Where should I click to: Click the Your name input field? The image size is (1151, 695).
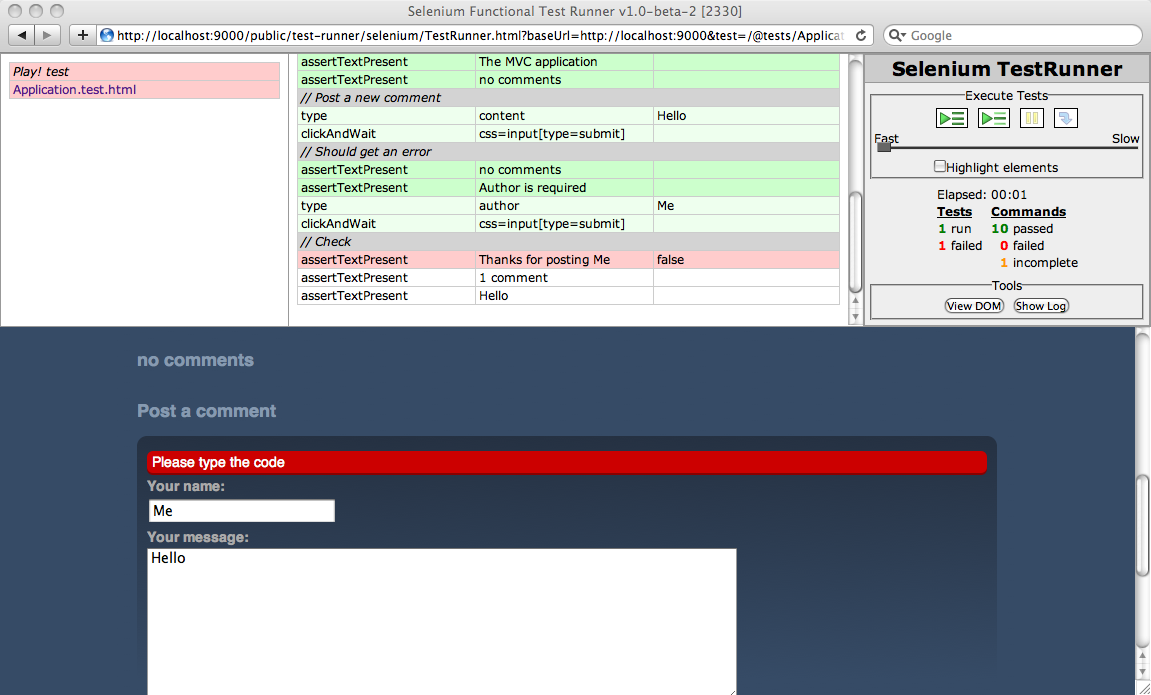click(x=241, y=511)
